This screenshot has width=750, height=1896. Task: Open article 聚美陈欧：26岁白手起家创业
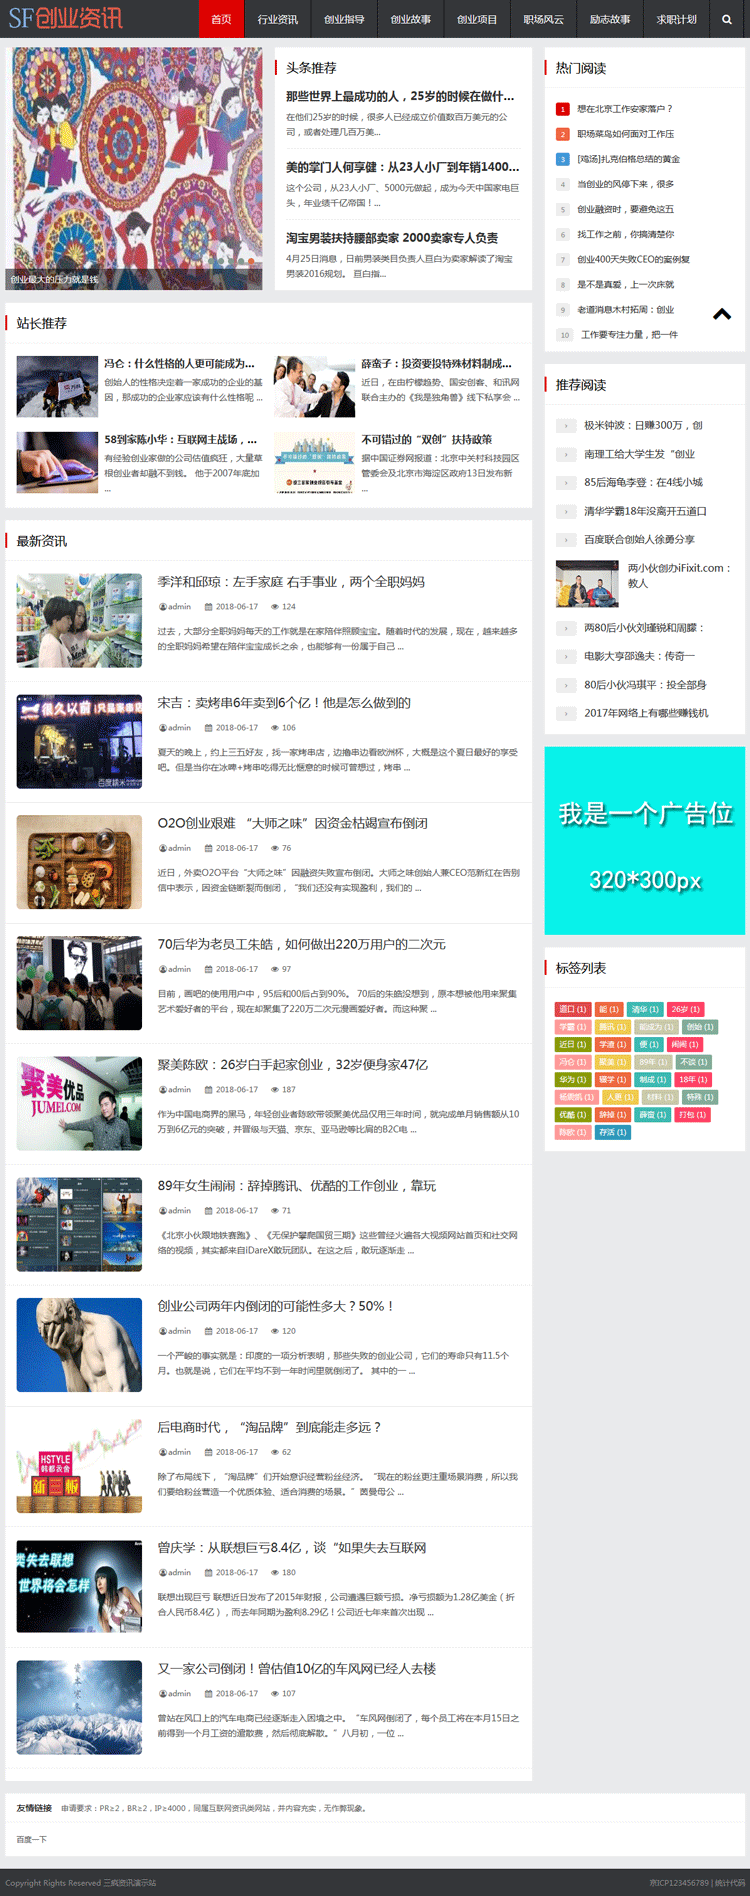pyautogui.click(x=292, y=1065)
